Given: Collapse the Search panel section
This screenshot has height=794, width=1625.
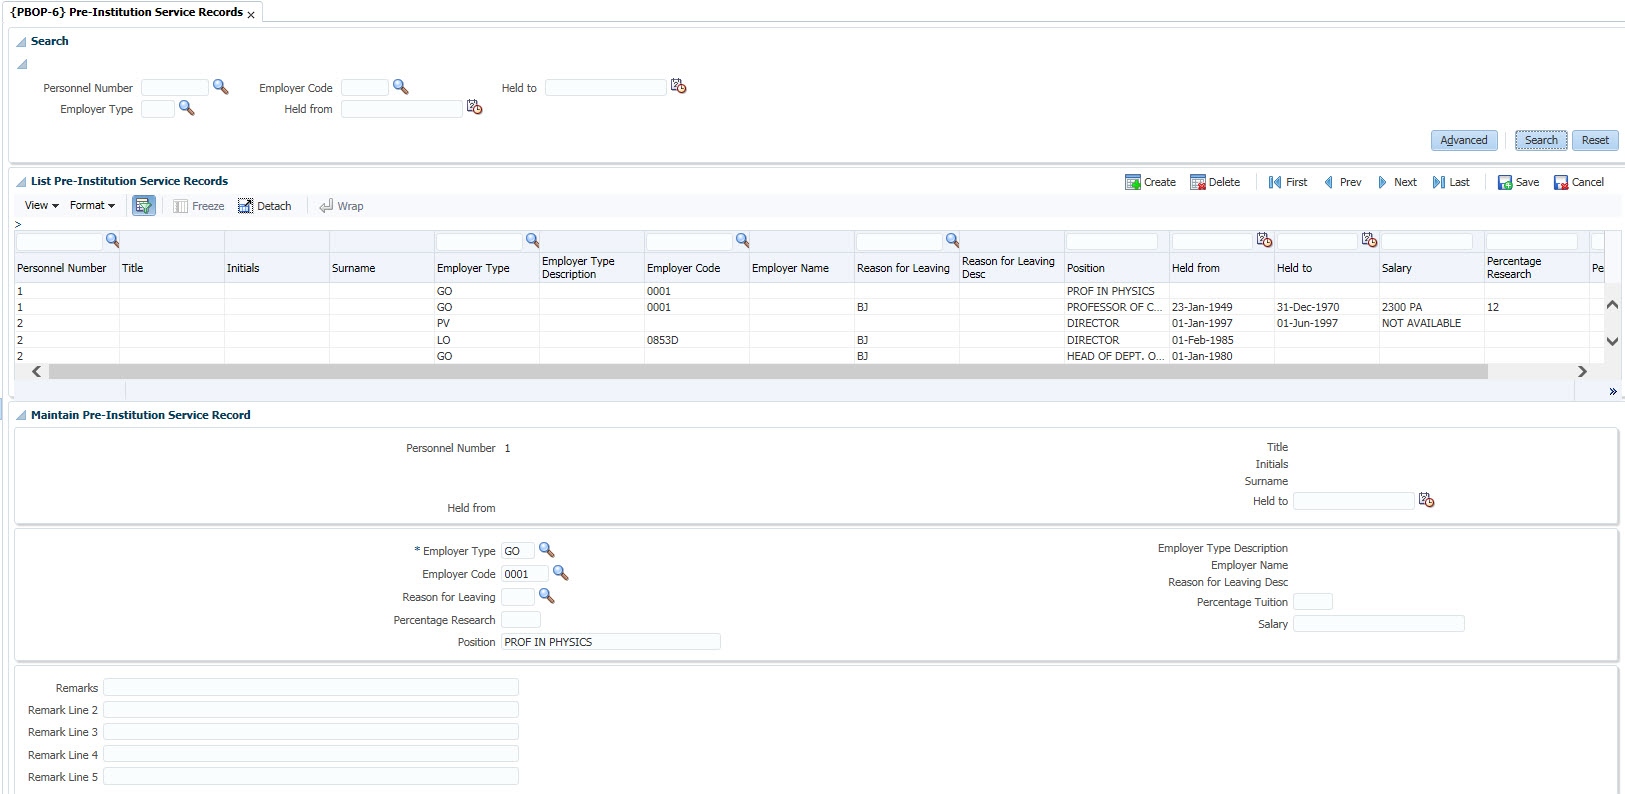Looking at the screenshot, I should click(x=21, y=42).
